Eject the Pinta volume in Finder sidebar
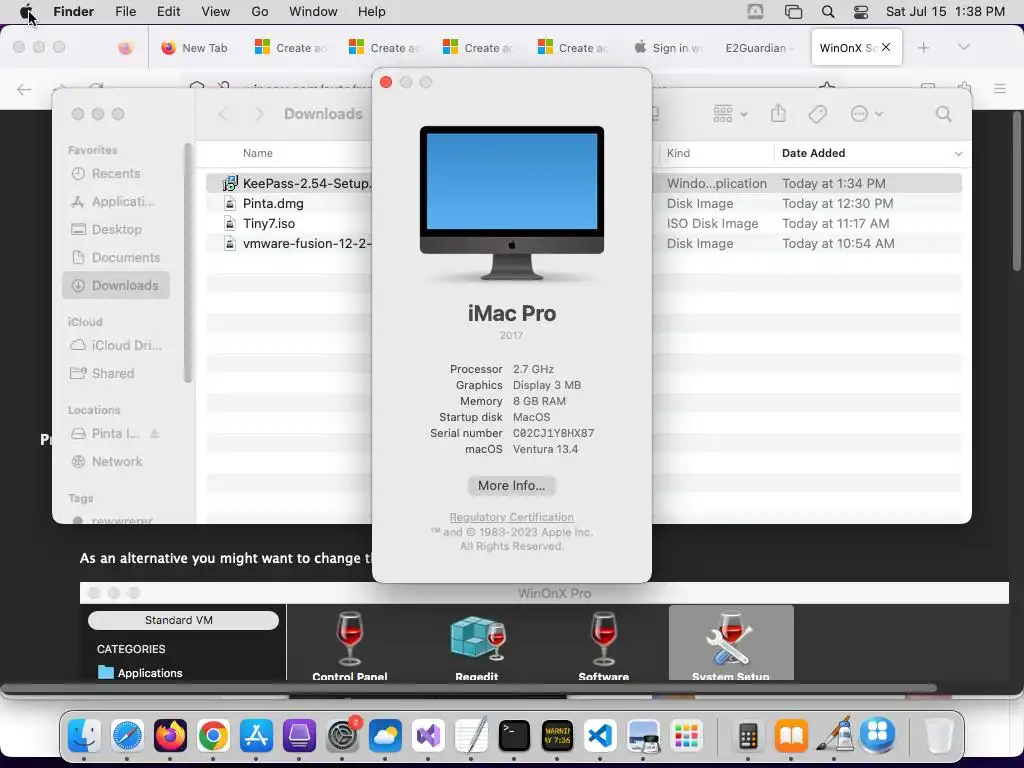The height and width of the screenshot is (768, 1024). 155,434
